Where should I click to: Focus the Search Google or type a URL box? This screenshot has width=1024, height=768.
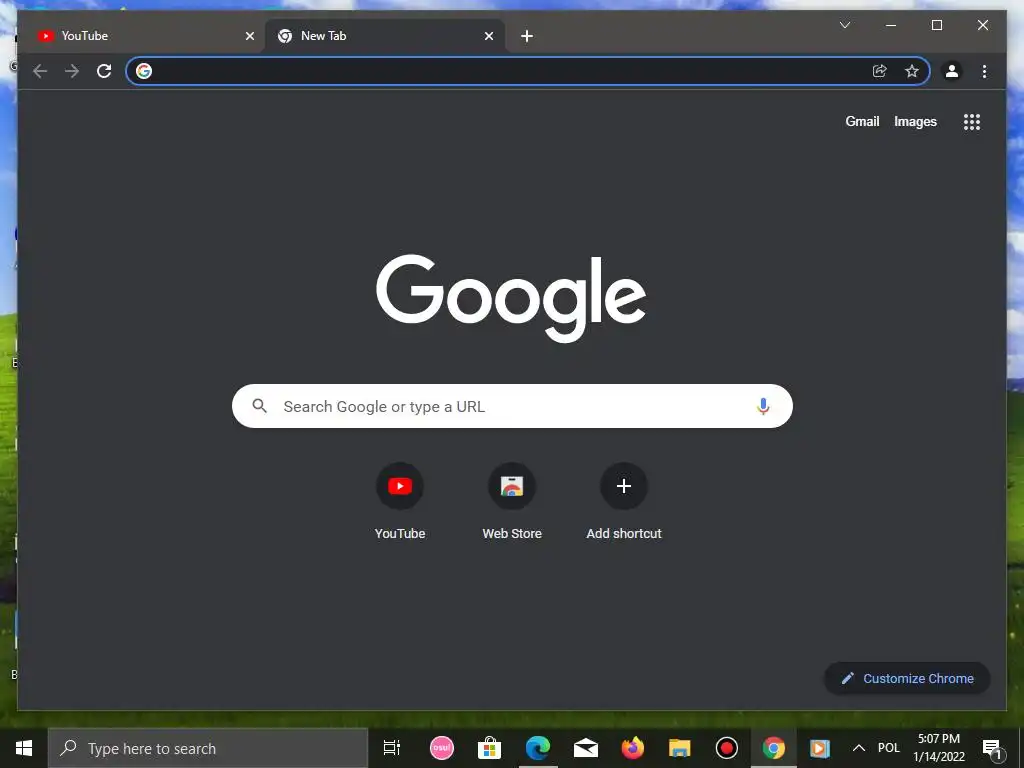coord(512,406)
